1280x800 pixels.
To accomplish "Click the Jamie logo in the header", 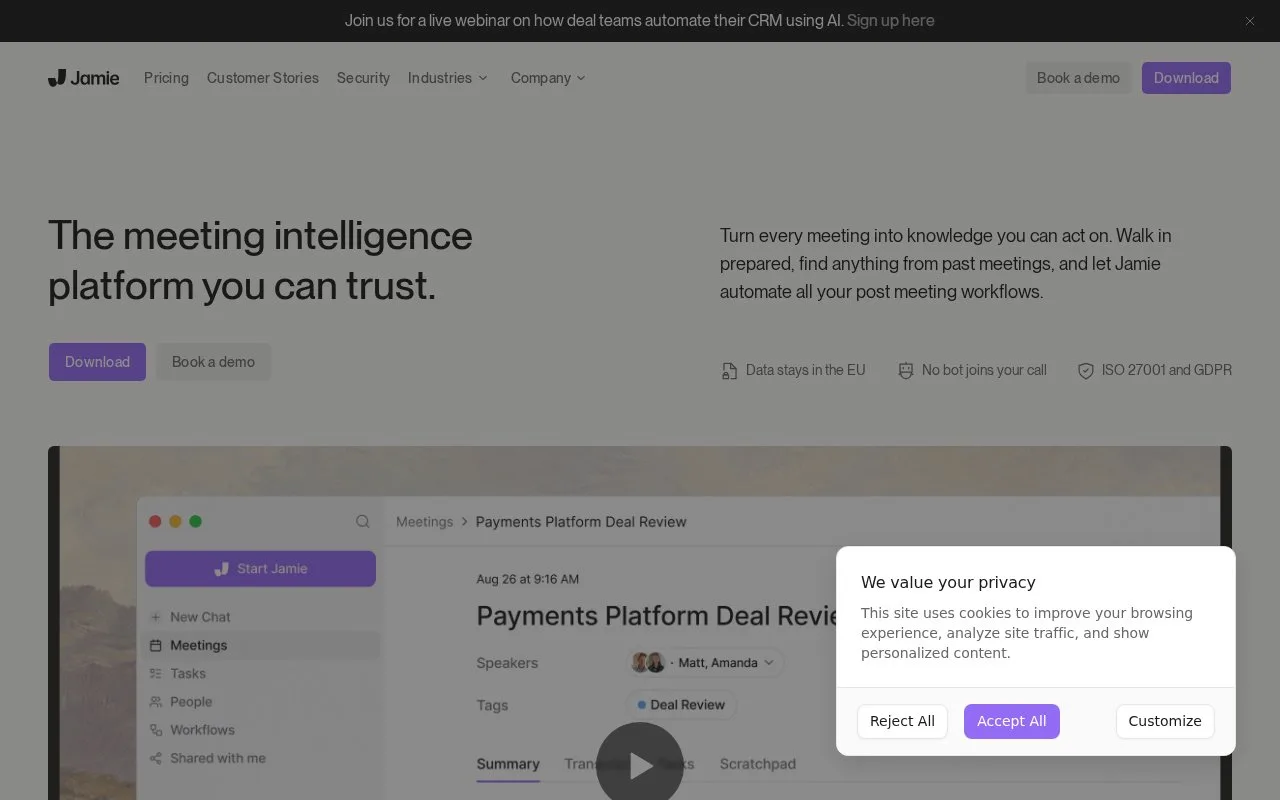I will pyautogui.click(x=84, y=78).
